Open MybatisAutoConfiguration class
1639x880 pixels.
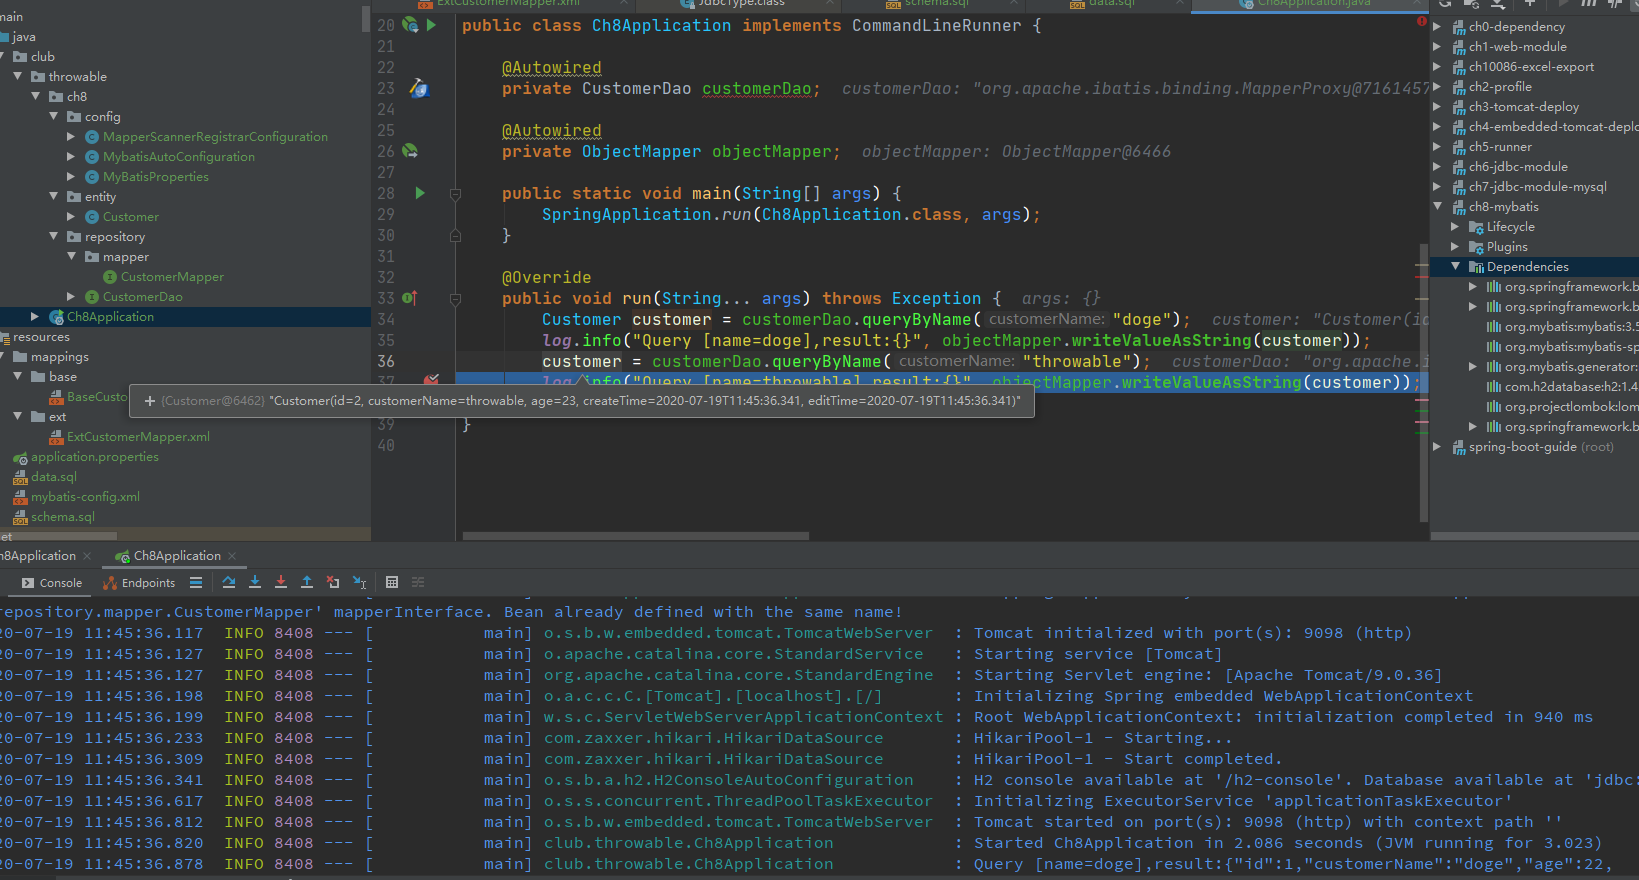click(178, 157)
